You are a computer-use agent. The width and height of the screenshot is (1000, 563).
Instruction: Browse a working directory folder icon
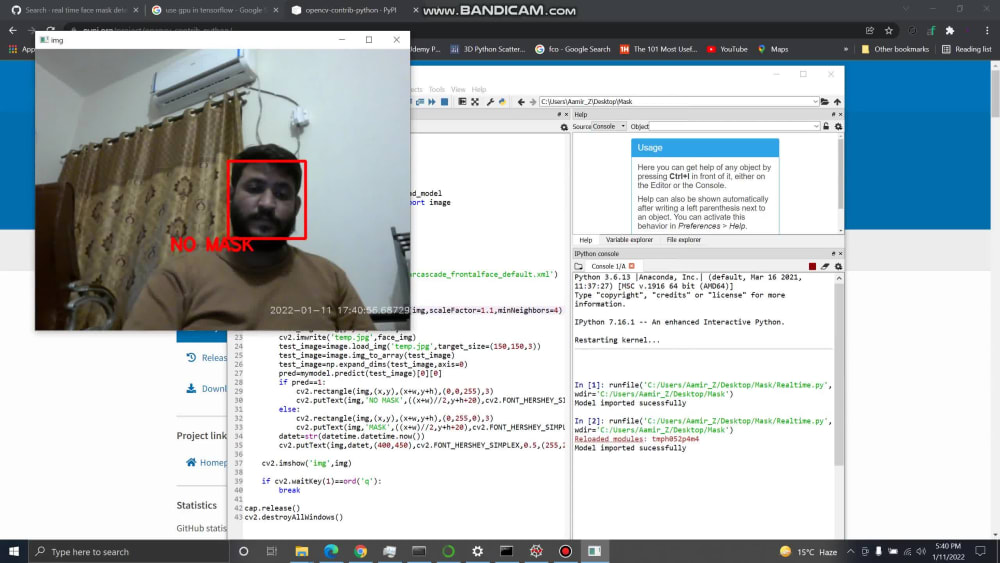[x=825, y=101]
